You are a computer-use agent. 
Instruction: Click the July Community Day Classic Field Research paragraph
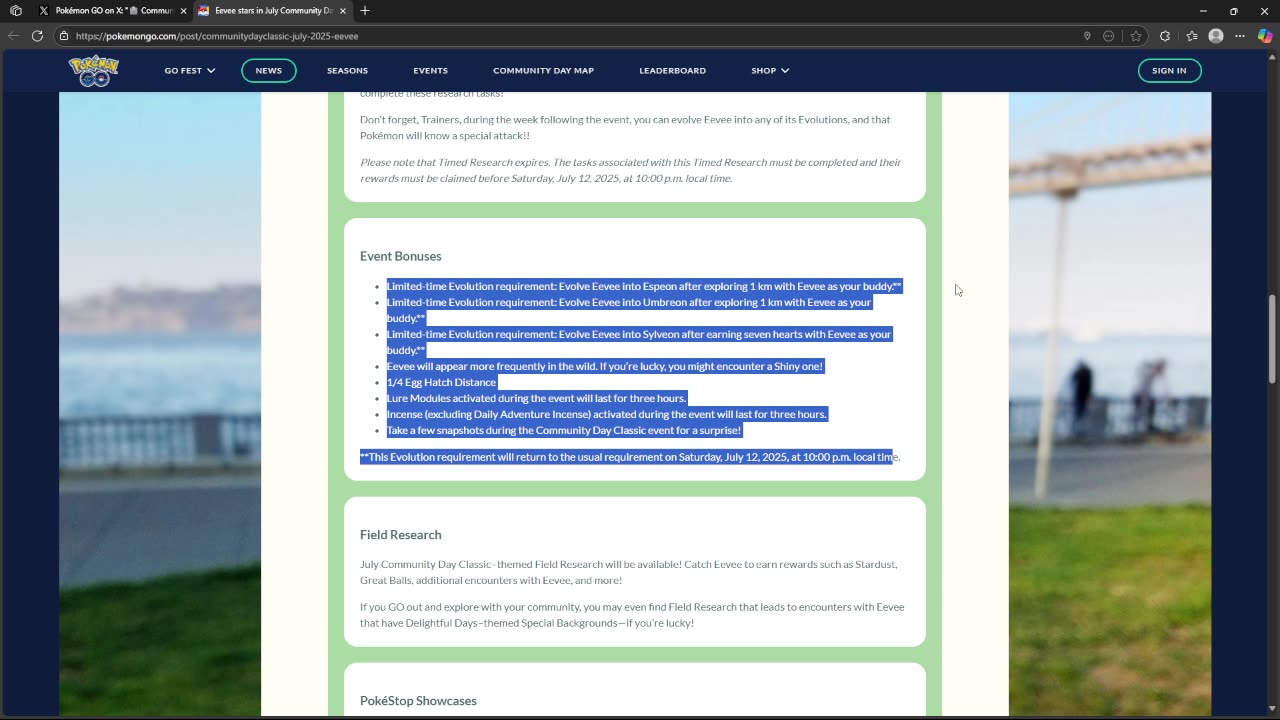pyautogui.click(x=629, y=572)
